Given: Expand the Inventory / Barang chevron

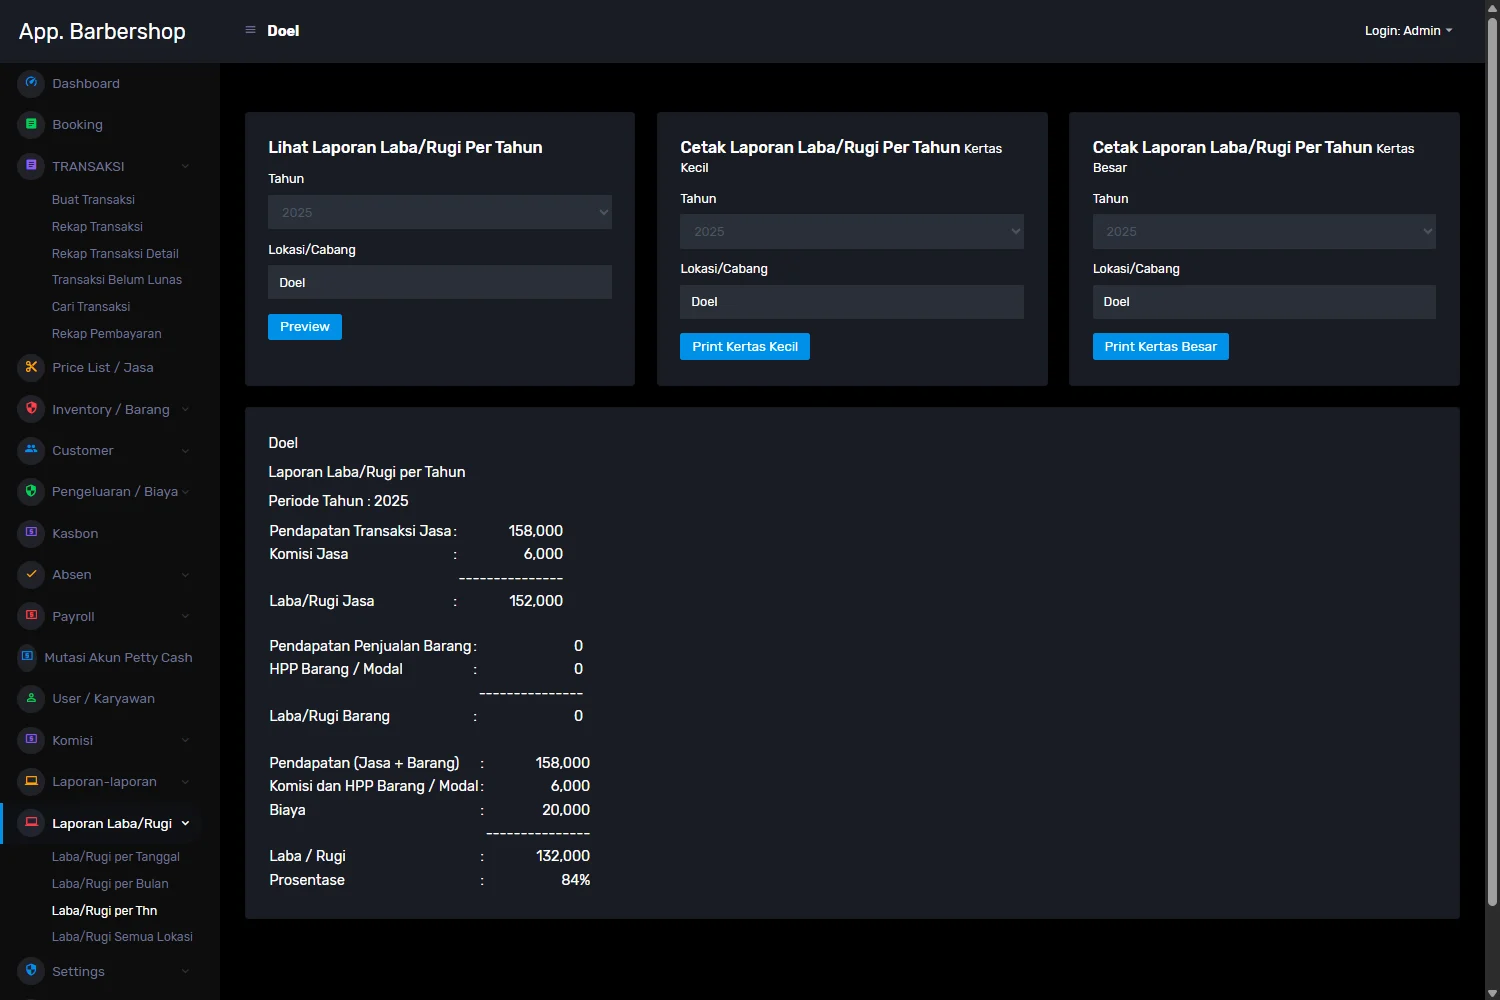Looking at the screenshot, I should coord(185,409).
